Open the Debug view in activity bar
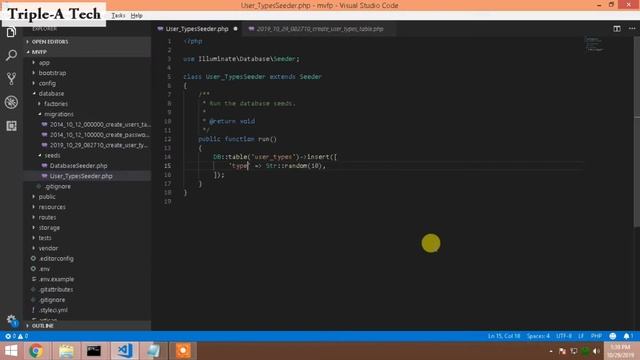Image resolution: width=640 pixels, height=360 pixels. pyautogui.click(x=11, y=102)
